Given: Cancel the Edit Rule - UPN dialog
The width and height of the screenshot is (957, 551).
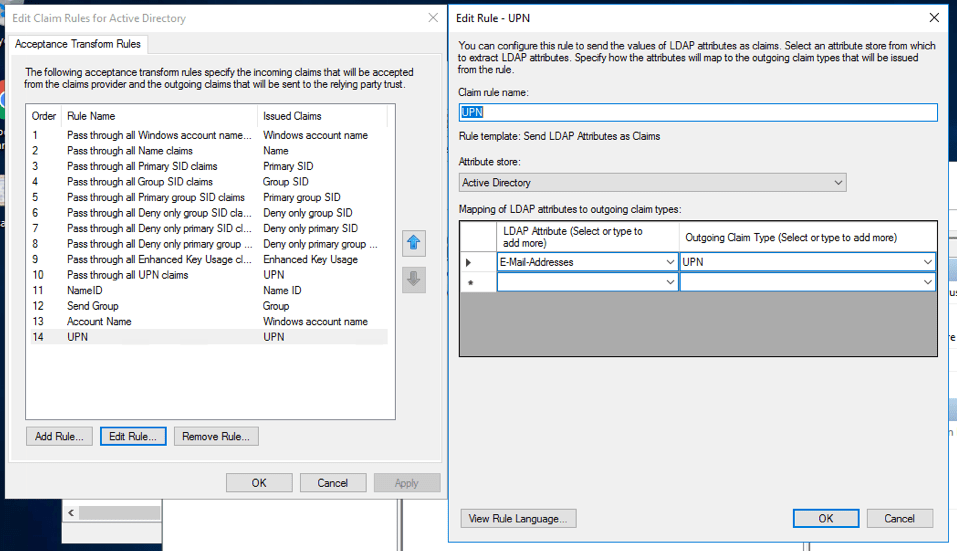Looking at the screenshot, I should click(899, 518).
